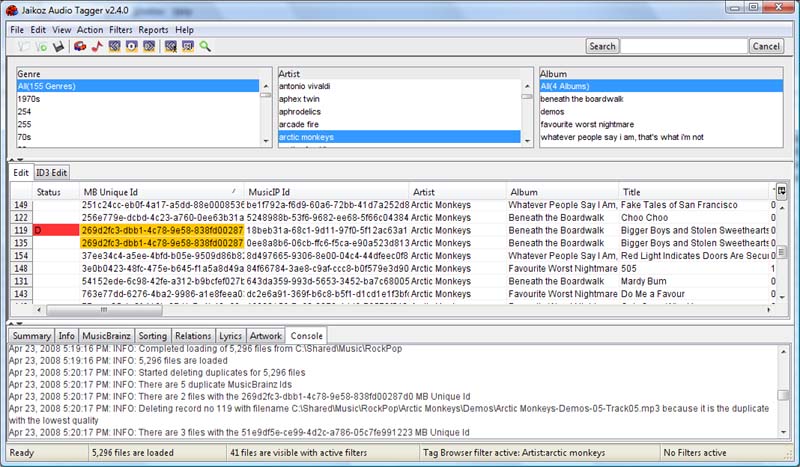Click the red car toolbar icon
The height and width of the screenshot is (467, 800).
pos(80,46)
